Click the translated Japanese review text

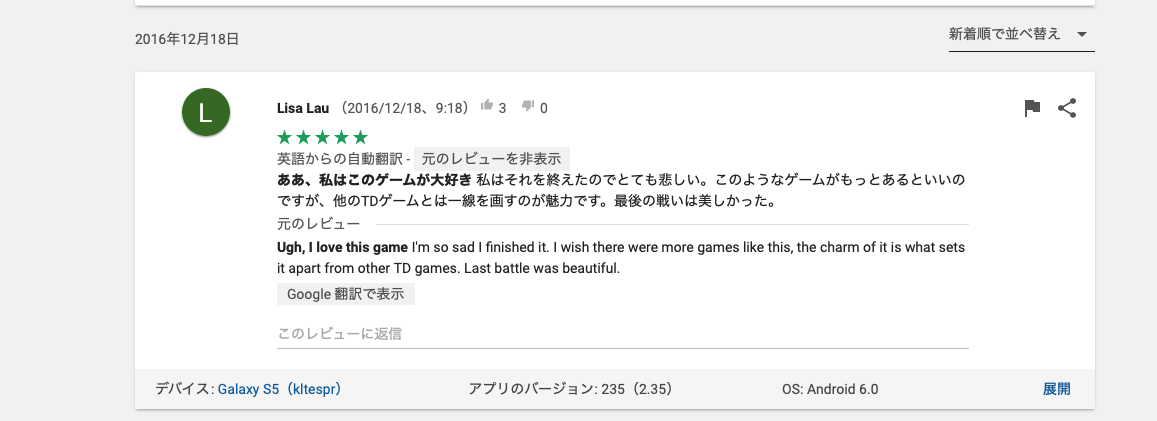click(620, 191)
